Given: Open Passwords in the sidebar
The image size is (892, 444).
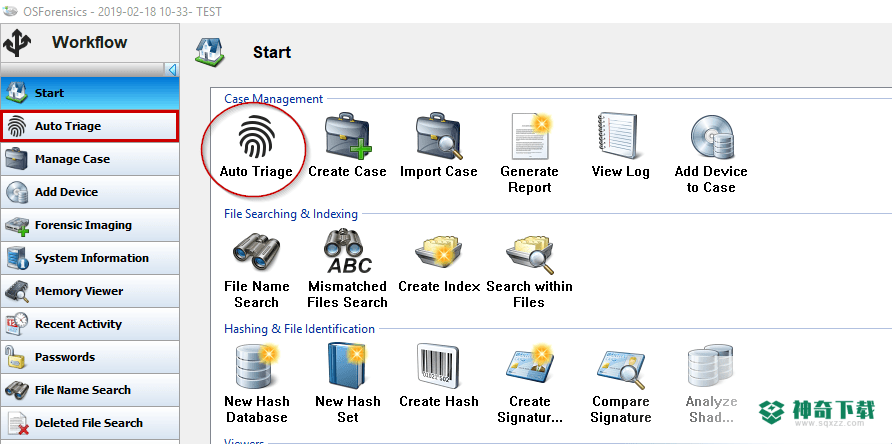Looking at the screenshot, I should [x=90, y=357].
